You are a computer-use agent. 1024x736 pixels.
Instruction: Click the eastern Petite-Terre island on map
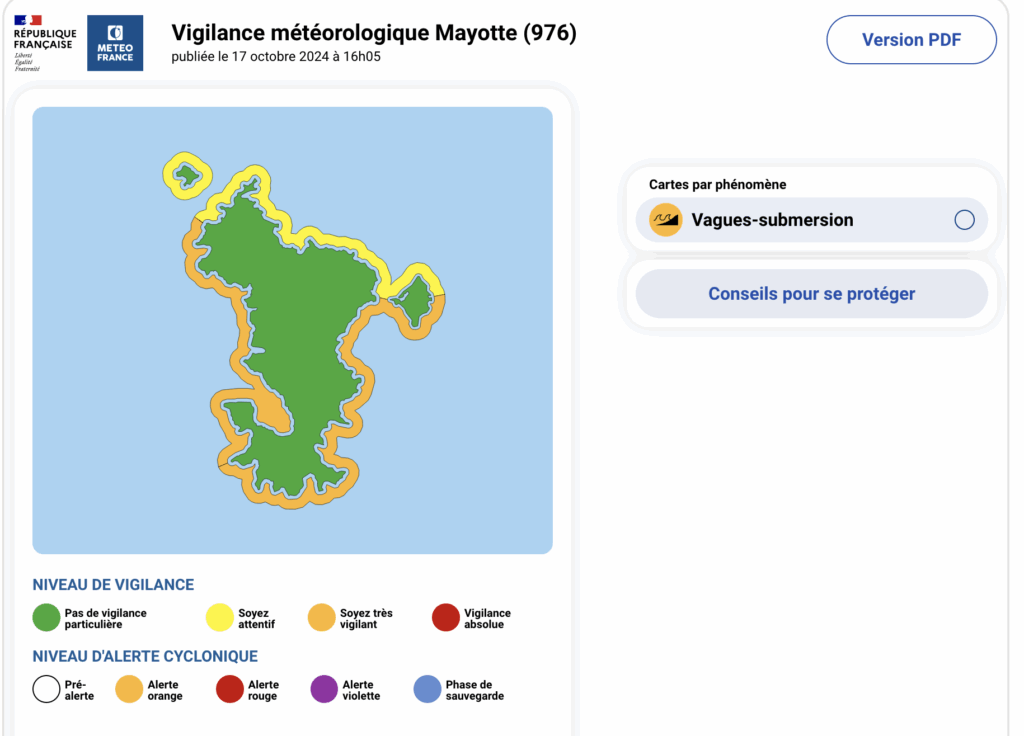click(x=414, y=296)
